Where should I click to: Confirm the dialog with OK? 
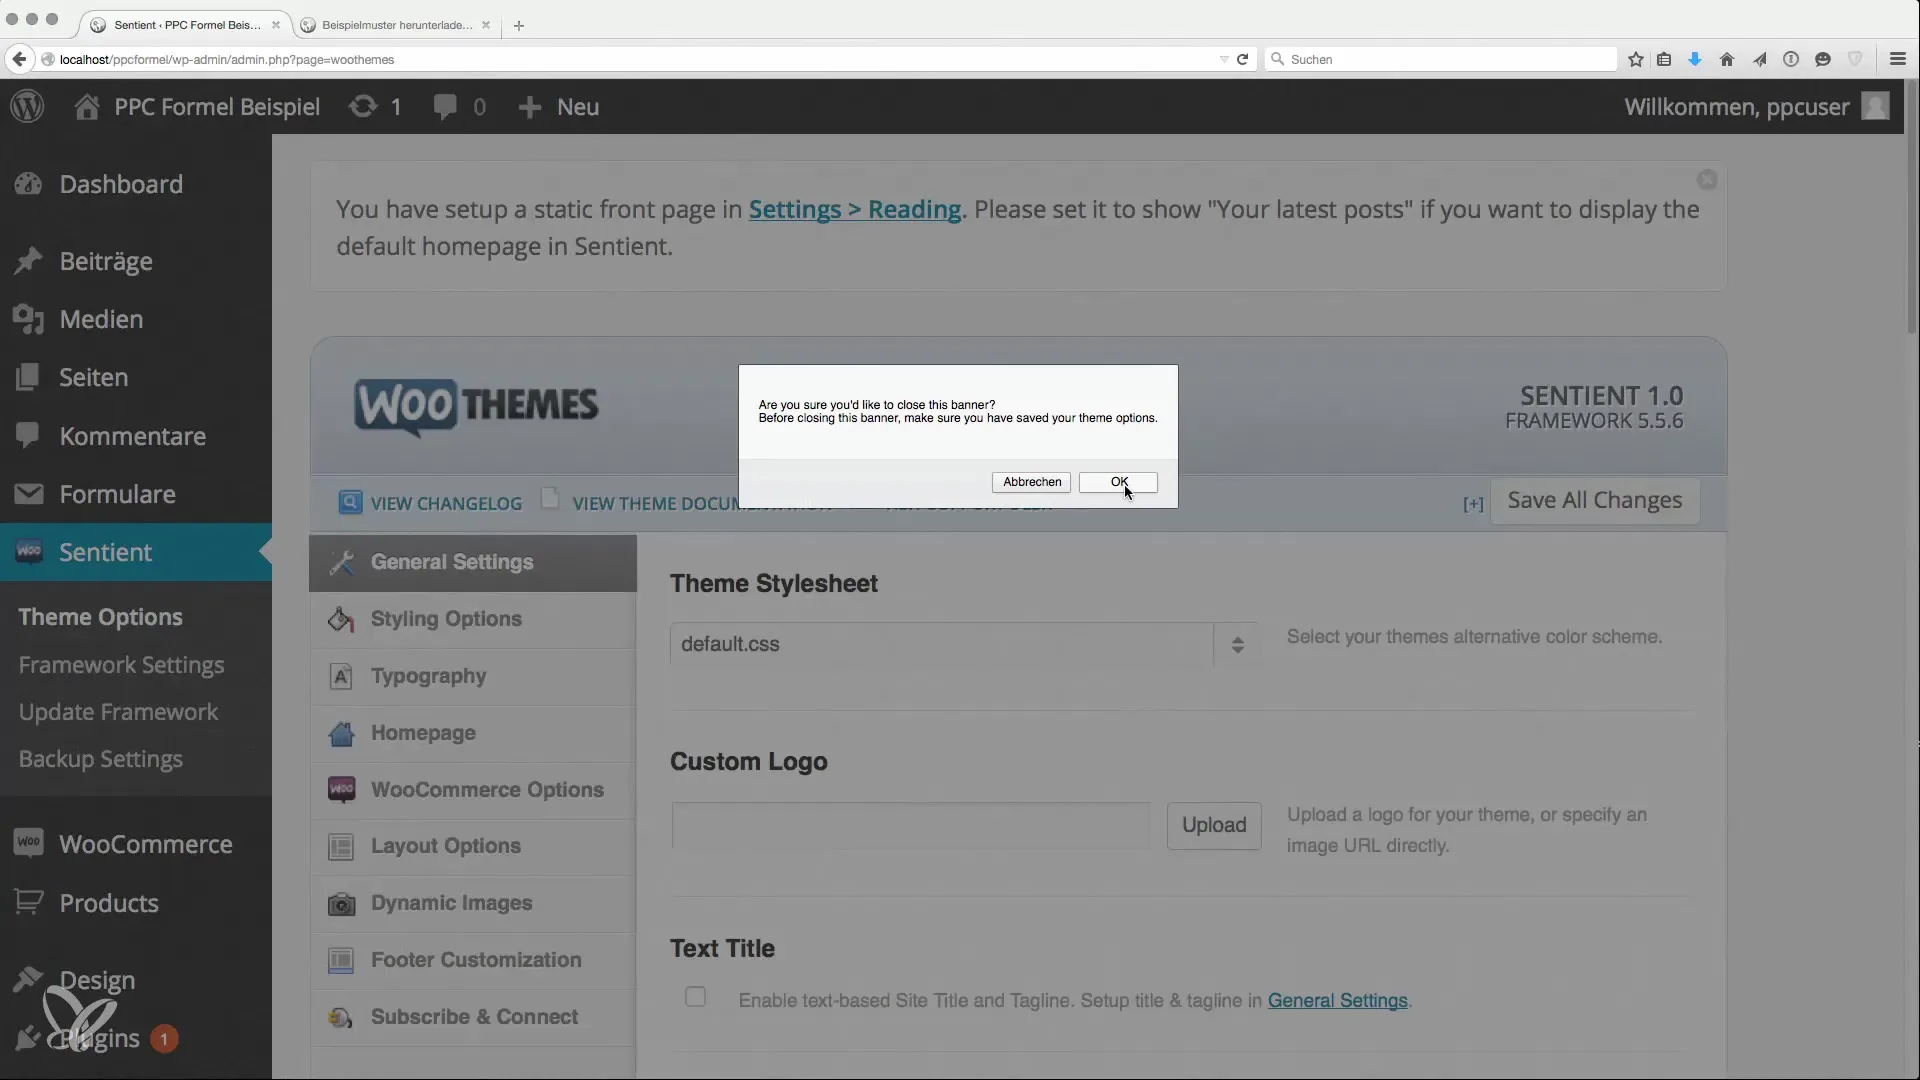click(x=1118, y=482)
